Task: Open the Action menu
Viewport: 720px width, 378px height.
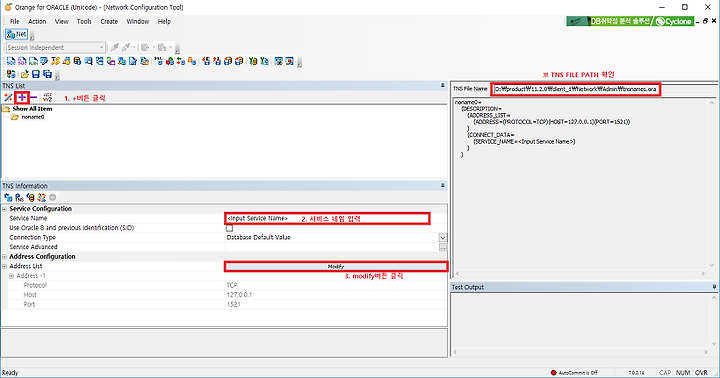Action: pyautogui.click(x=37, y=21)
